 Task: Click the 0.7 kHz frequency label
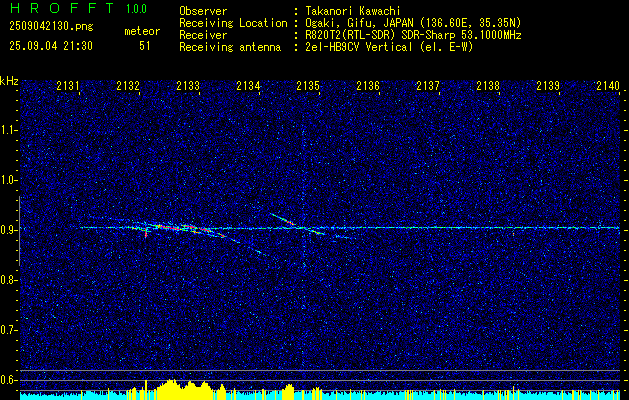point(9,330)
